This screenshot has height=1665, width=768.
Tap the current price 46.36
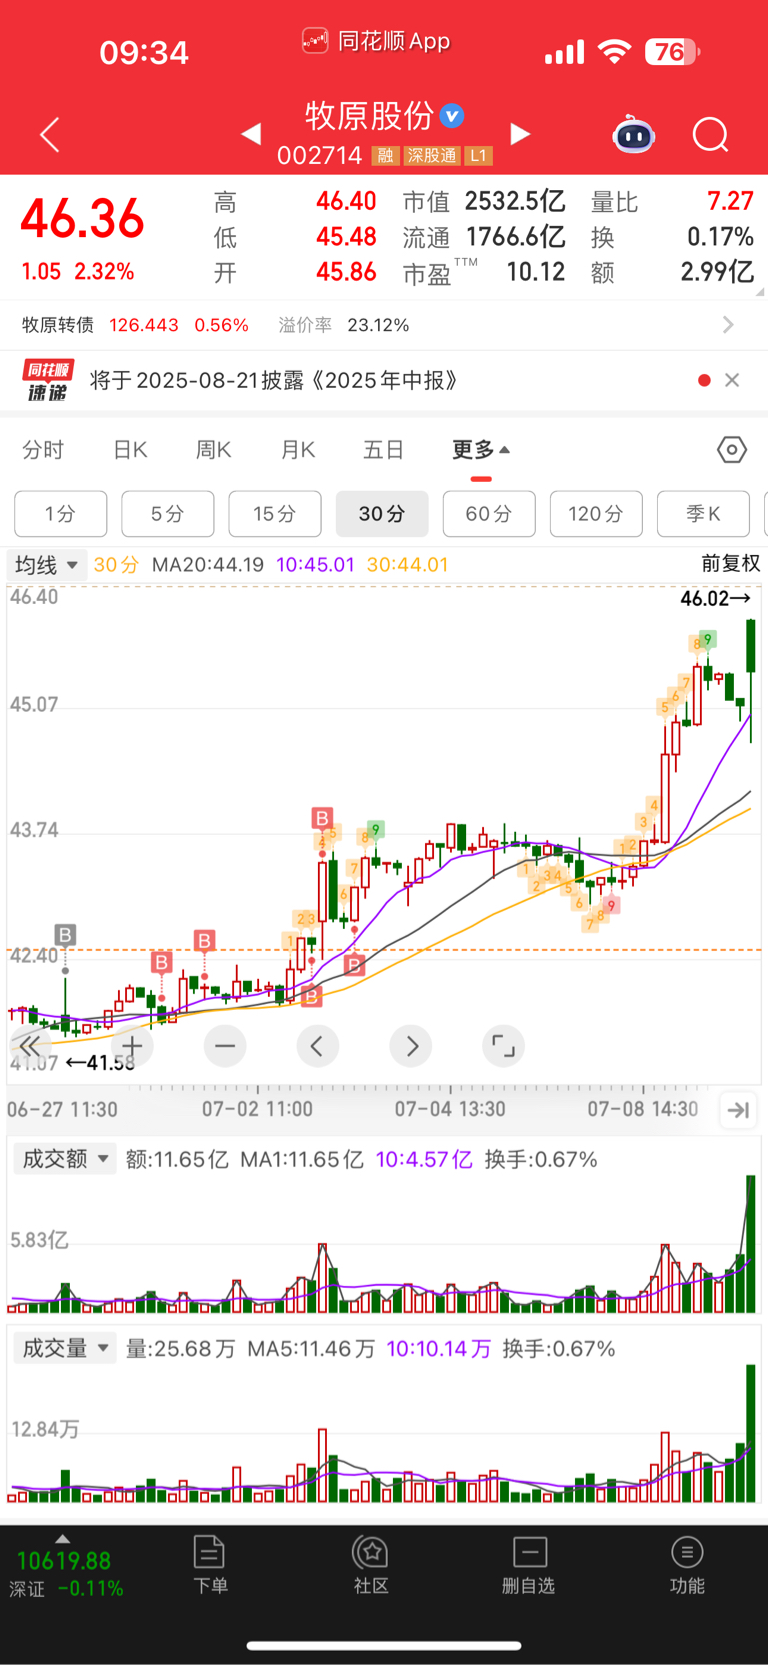(x=83, y=219)
